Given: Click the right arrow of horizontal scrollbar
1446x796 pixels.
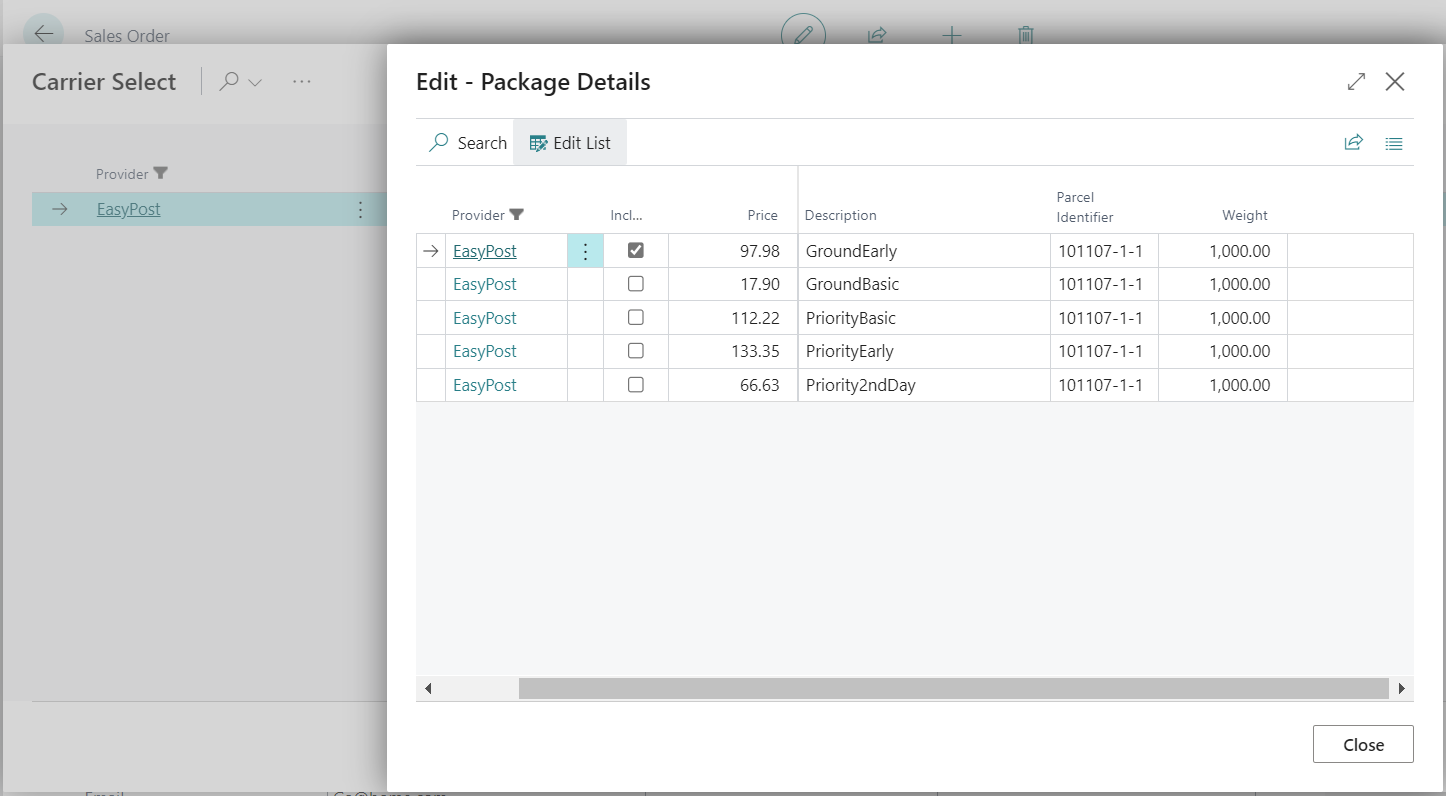Looking at the screenshot, I should coord(1402,688).
